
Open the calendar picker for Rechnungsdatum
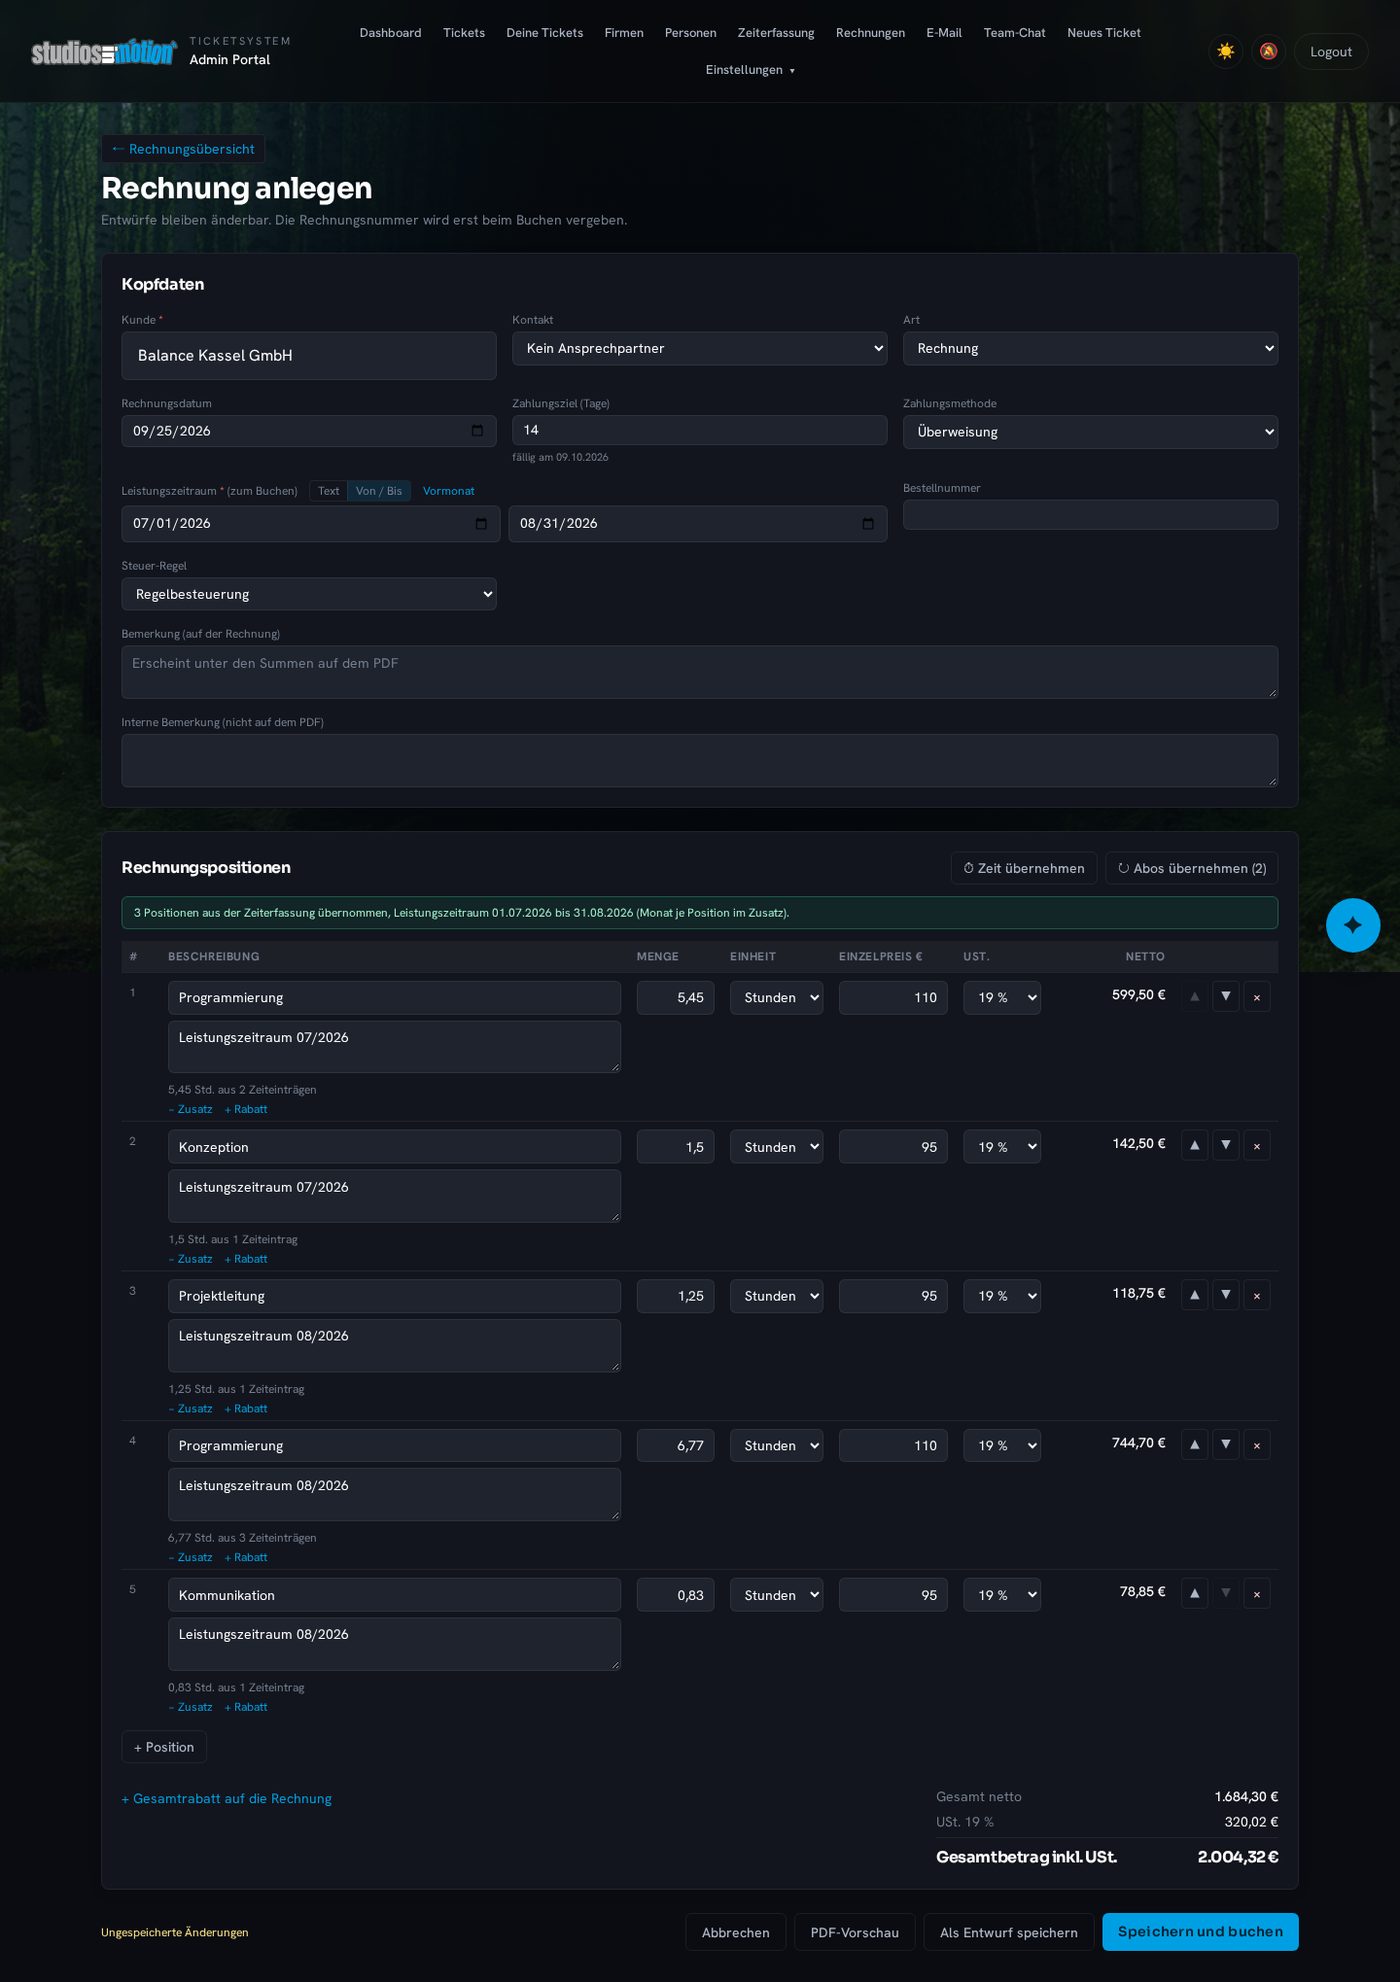[477, 431]
